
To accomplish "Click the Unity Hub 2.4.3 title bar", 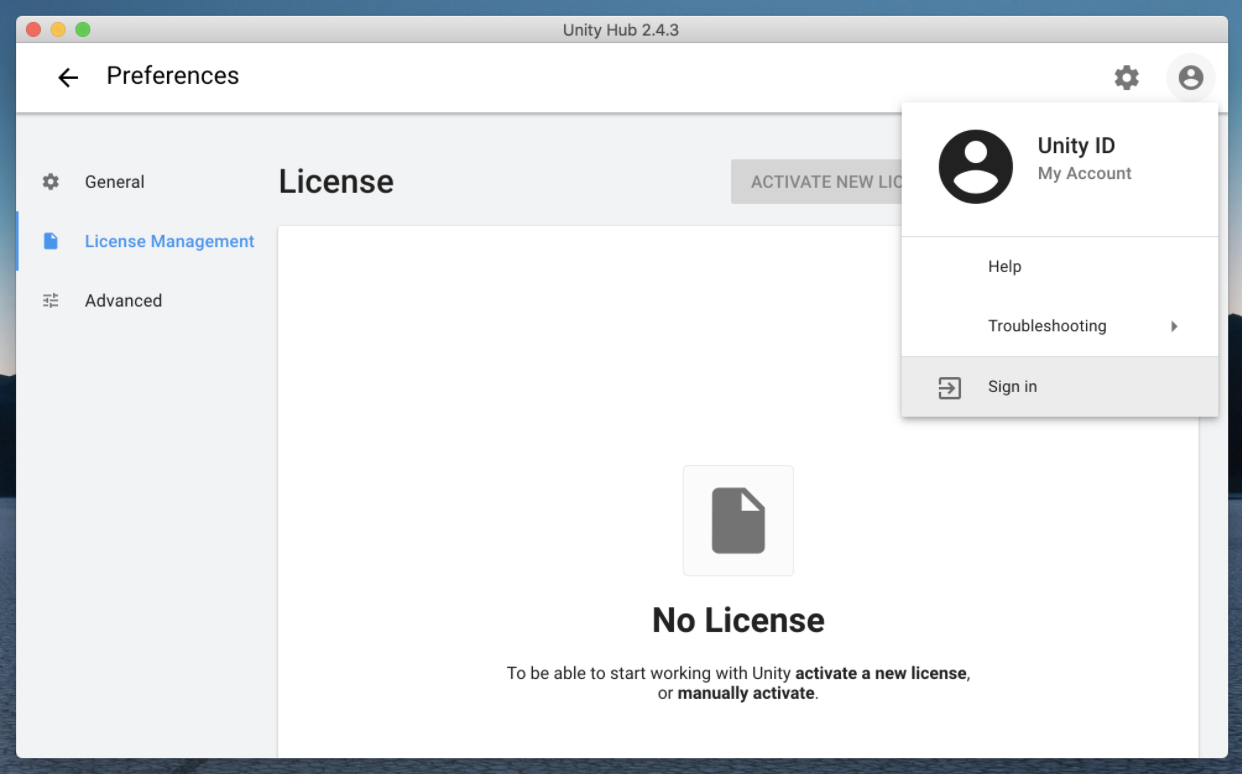I will click(621, 30).
